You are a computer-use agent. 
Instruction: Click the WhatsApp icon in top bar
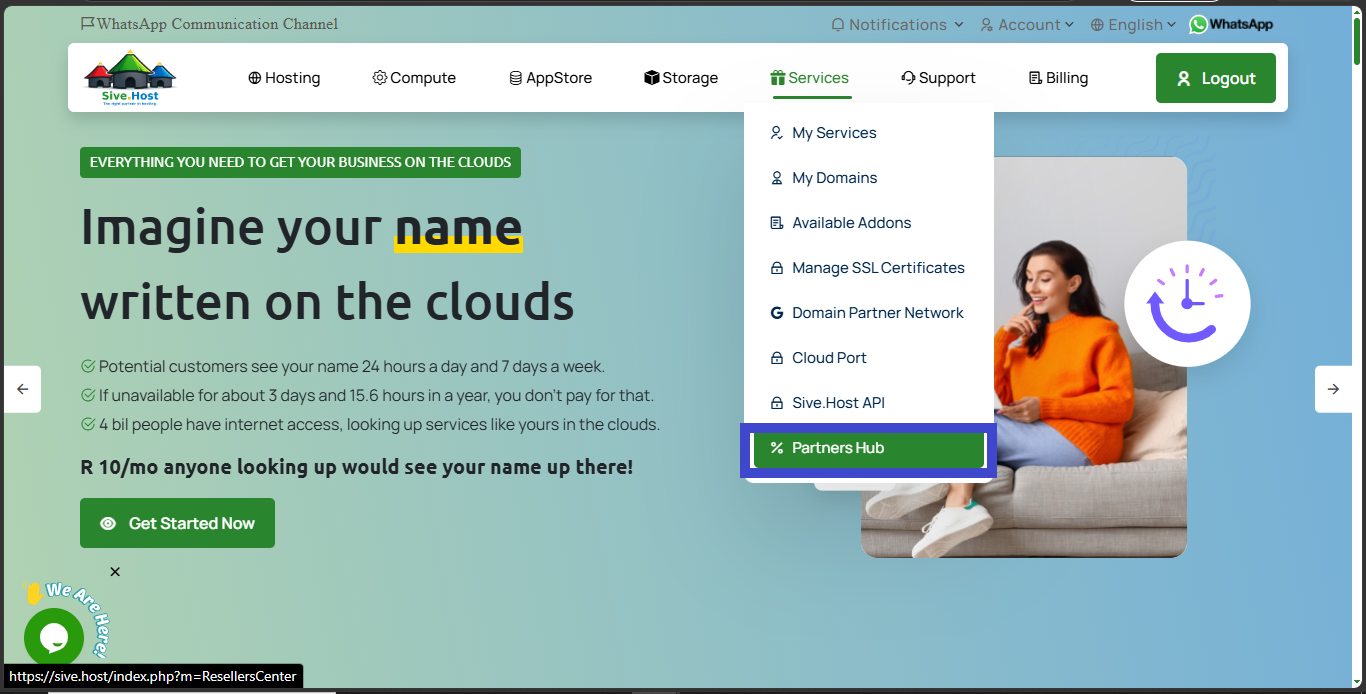click(x=1231, y=24)
